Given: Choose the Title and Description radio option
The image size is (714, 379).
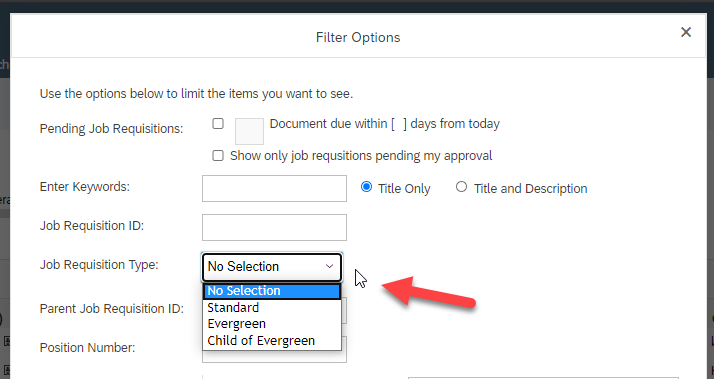Looking at the screenshot, I should coord(461,187).
